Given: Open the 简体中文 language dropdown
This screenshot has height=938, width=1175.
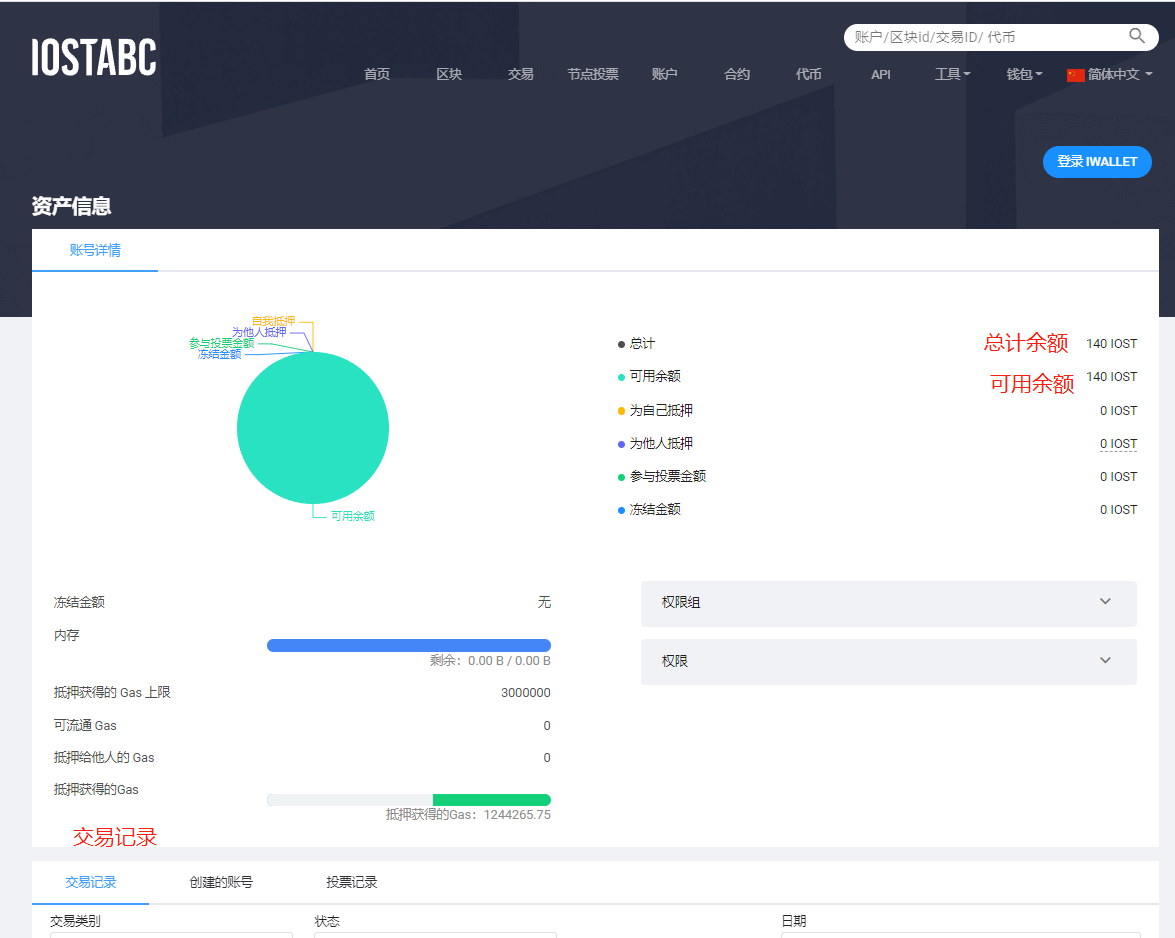Looking at the screenshot, I should (1119, 74).
